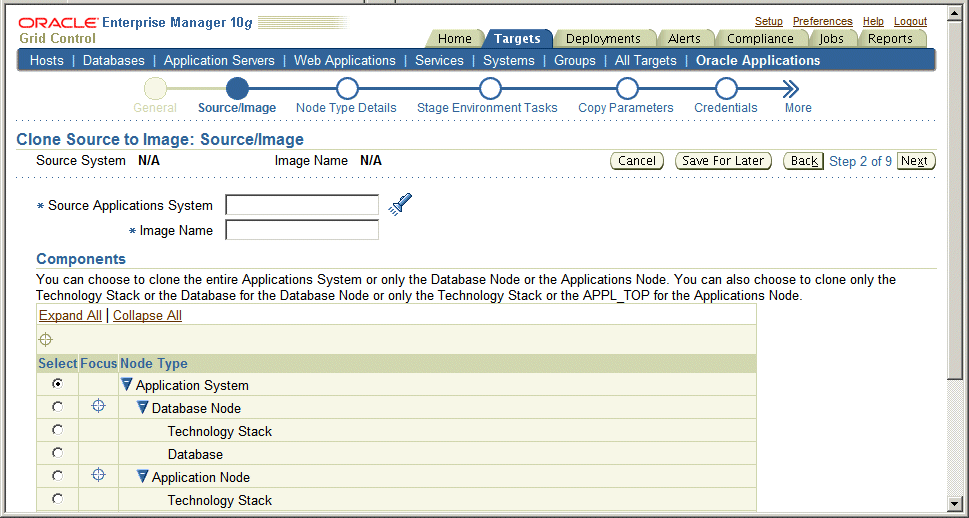
Task: Click the Cancel button
Action: click(637, 161)
